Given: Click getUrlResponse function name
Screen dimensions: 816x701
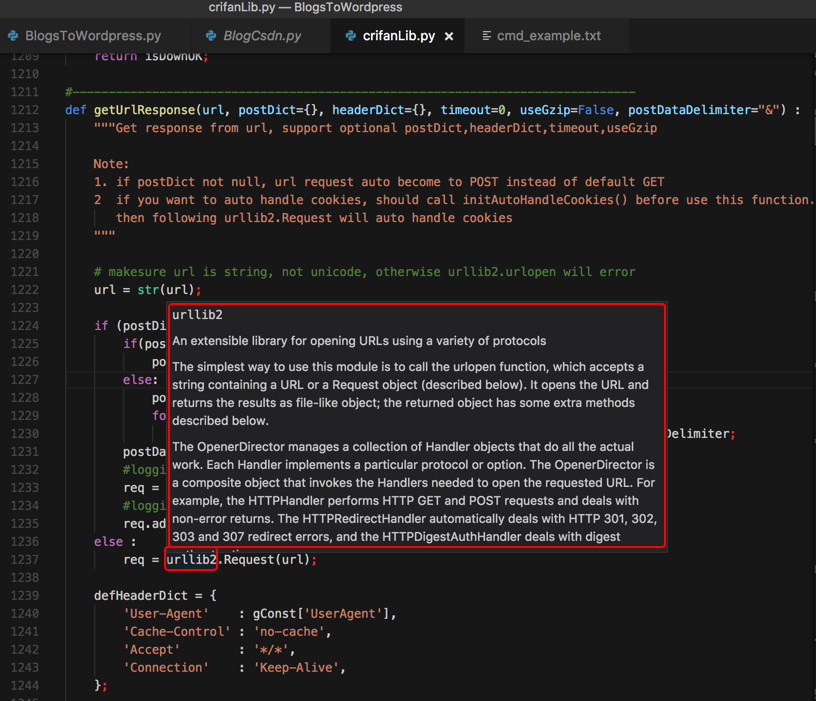Looking at the screenshot, I should [x=144, y=110].
